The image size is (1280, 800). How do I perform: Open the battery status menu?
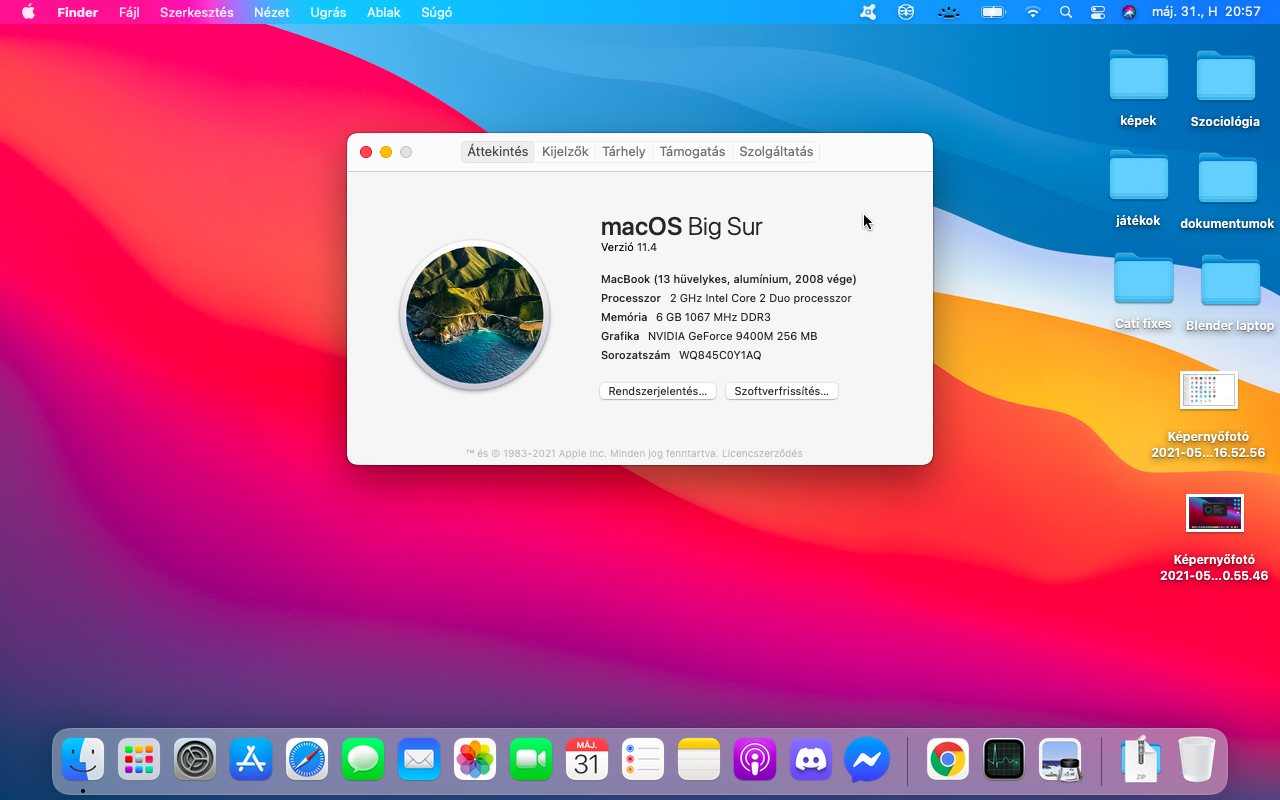tap(993, 12)
